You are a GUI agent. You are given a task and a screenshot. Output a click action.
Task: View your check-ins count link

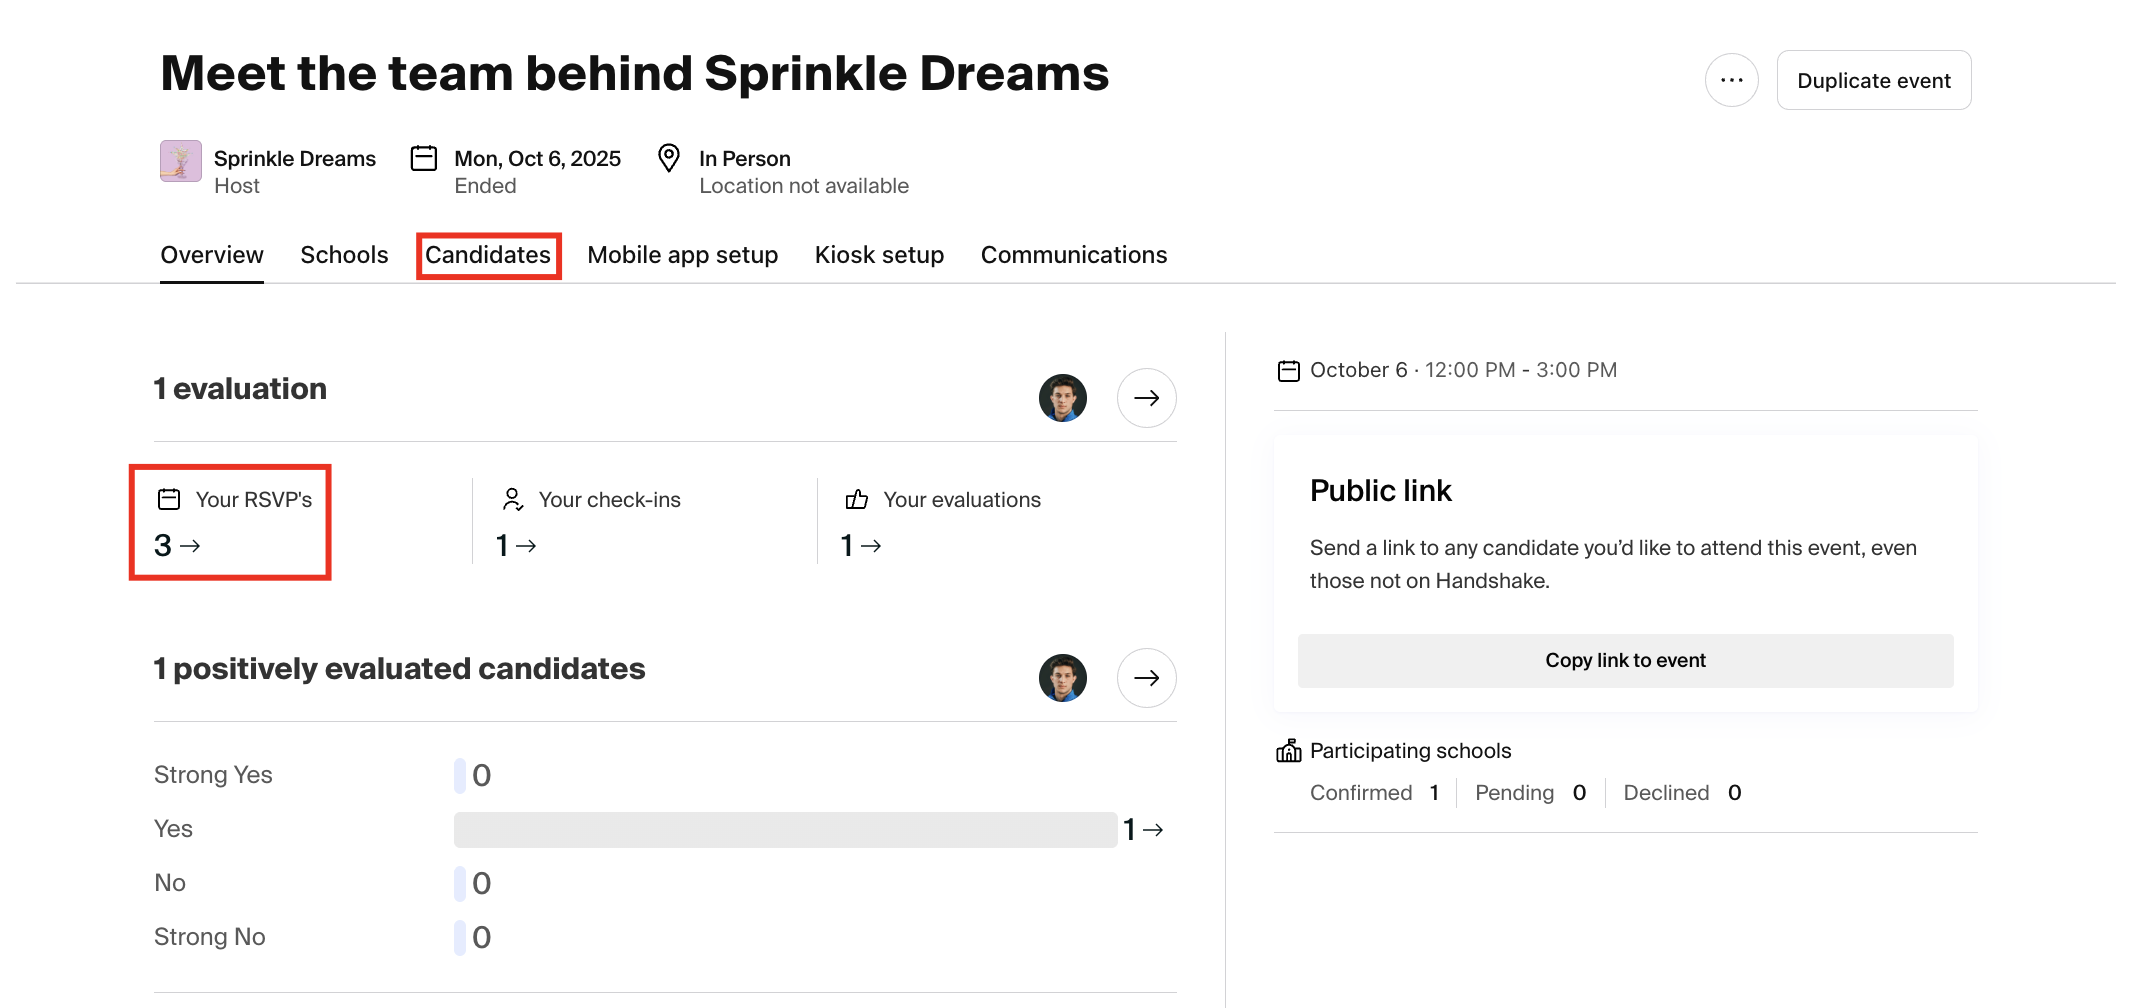coord(516,545)
